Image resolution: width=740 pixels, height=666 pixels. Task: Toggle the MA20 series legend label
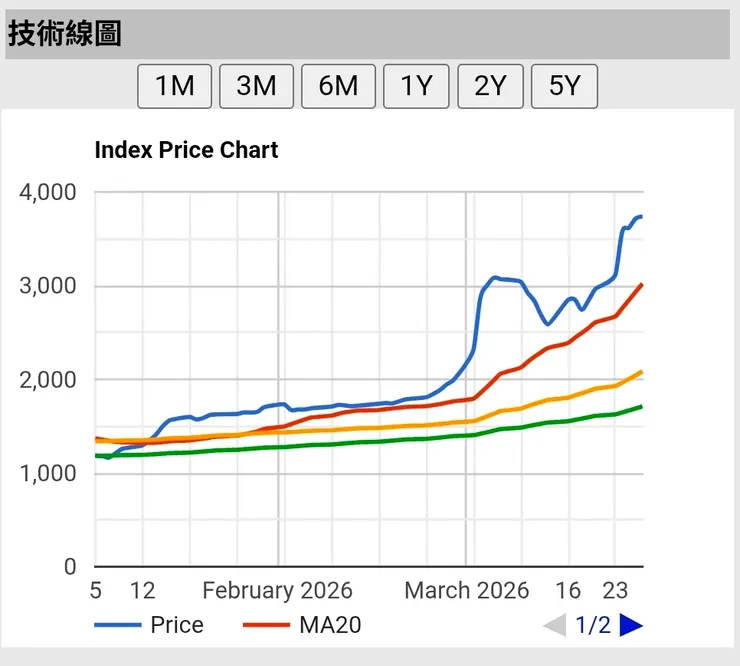coord(330,625)
